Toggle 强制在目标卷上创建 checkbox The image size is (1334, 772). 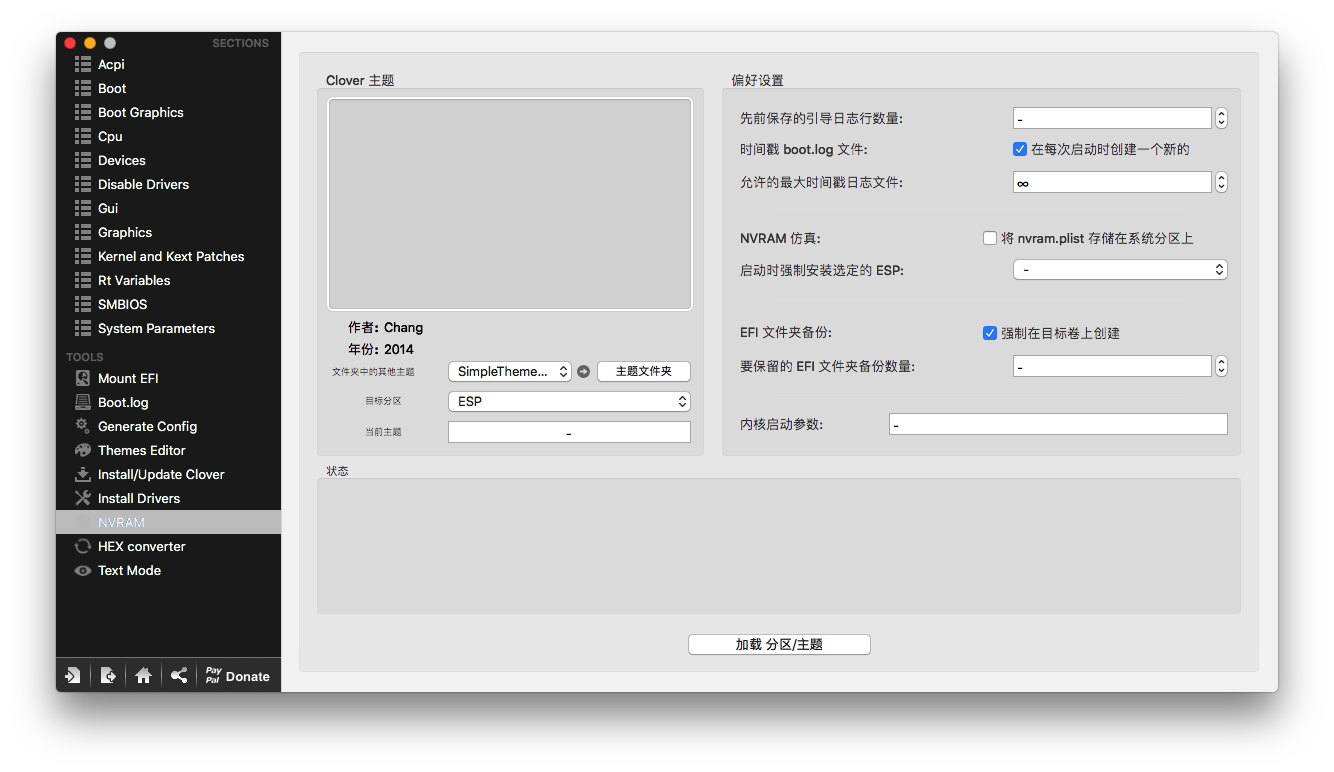(990, 333)
